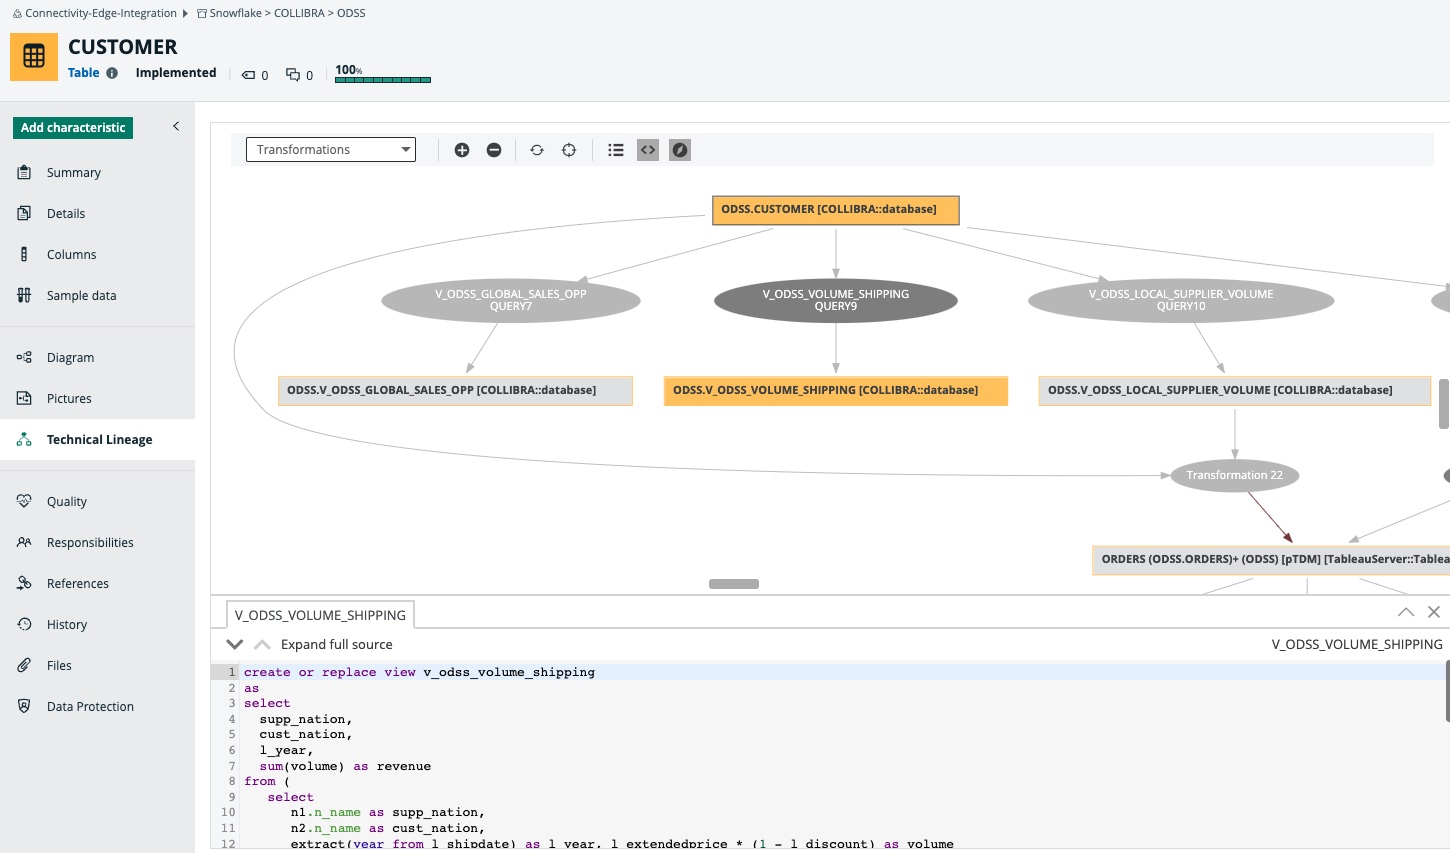Toggle the source code panel button
Viewport: 1450px width, 853px height.
point(648,150)
